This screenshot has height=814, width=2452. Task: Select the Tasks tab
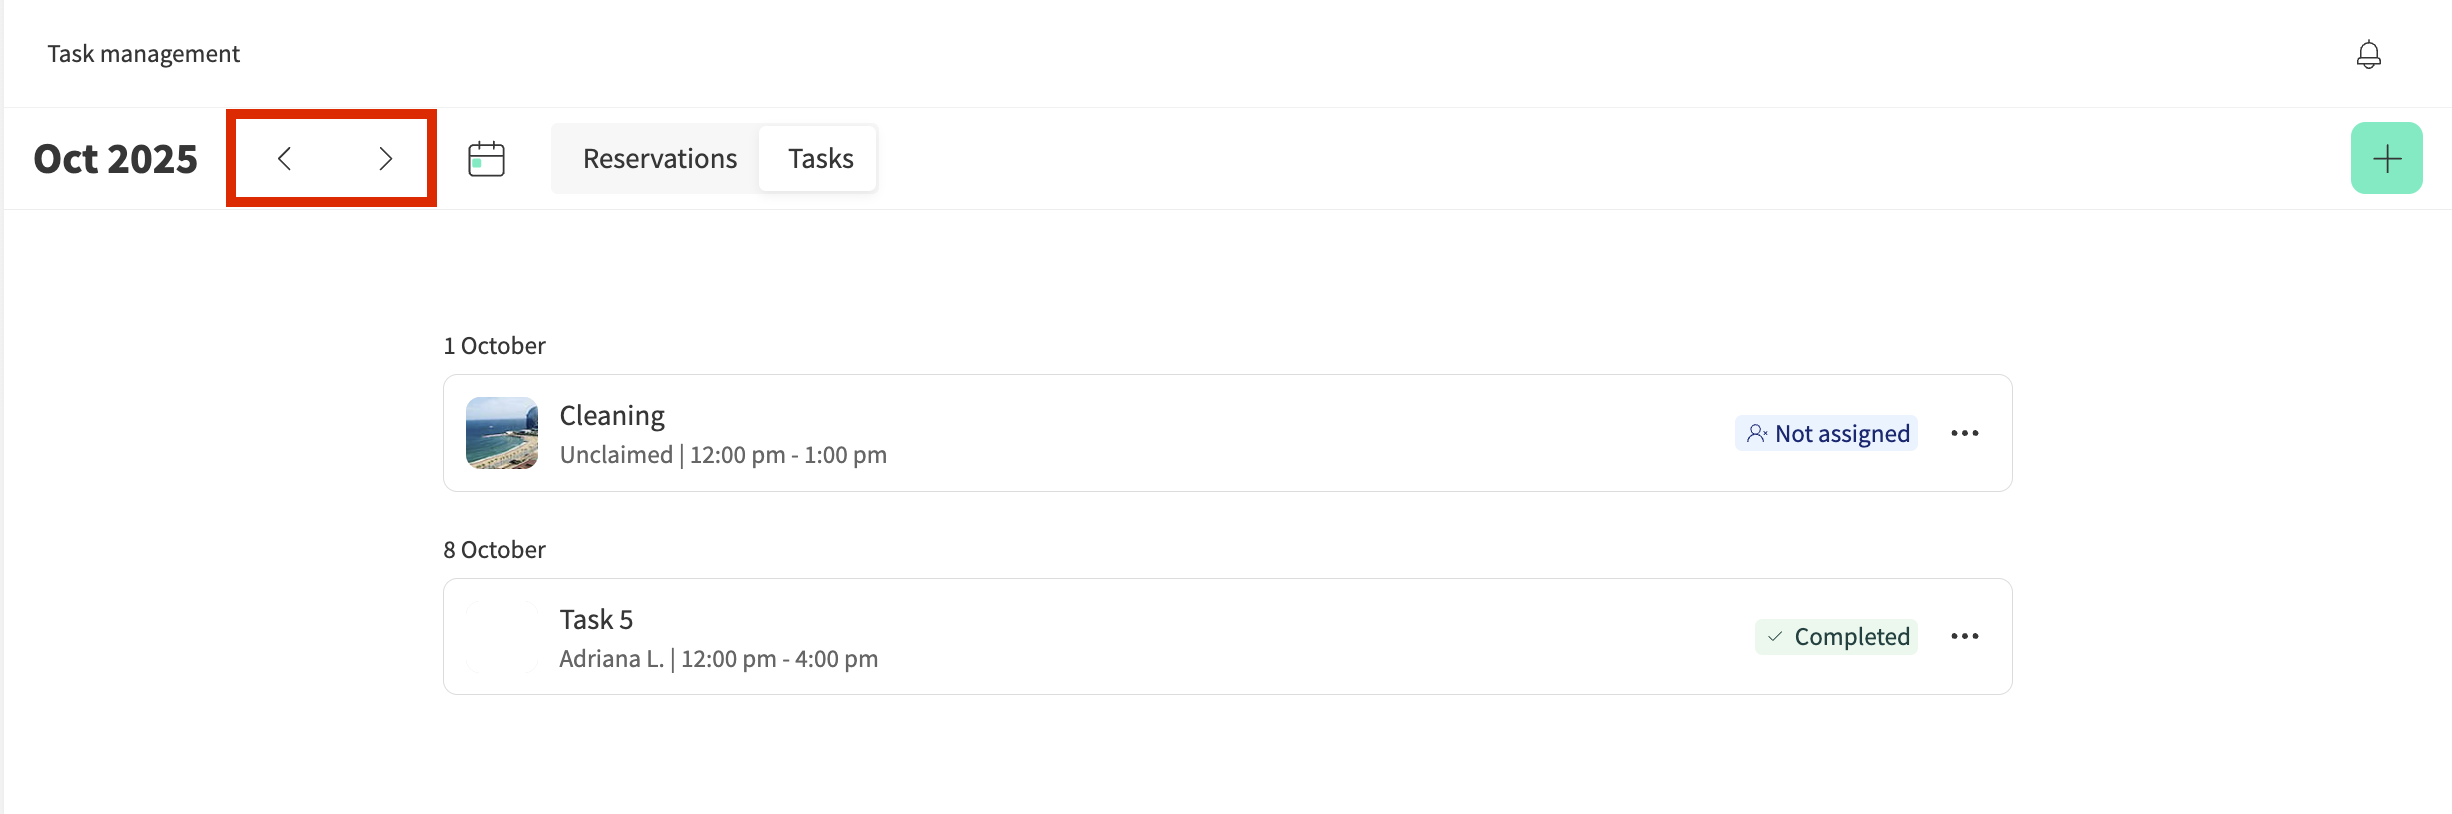820,158
